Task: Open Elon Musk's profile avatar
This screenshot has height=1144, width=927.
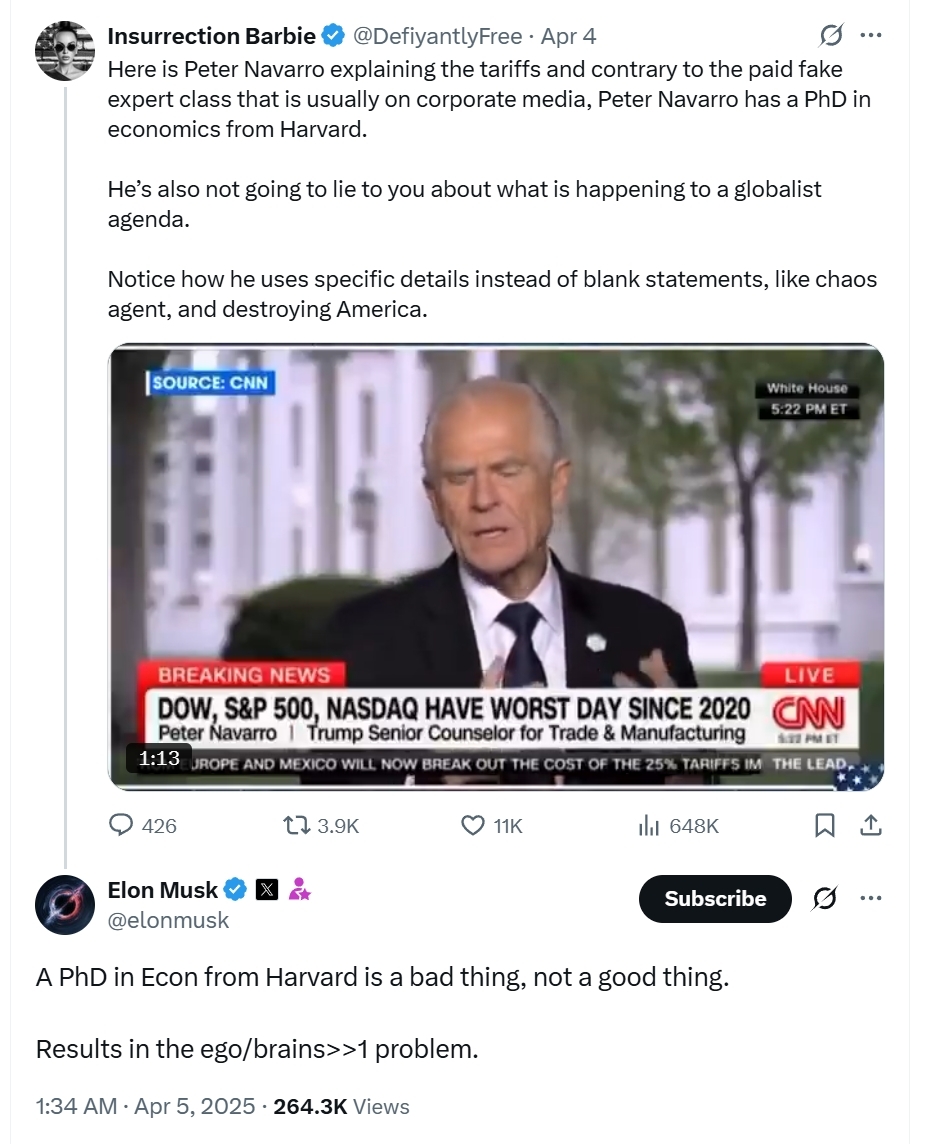Action: [65, 904]
